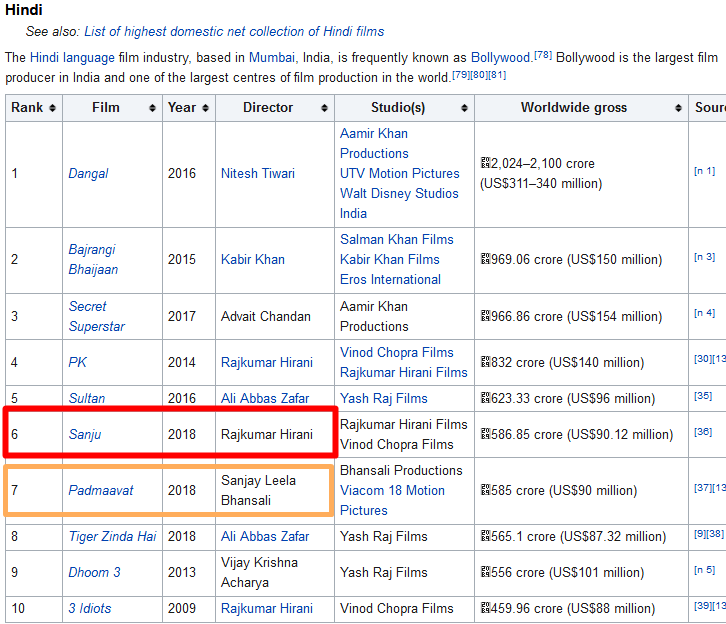Open Yash Raj Films link in Sultan row
726x624 pixels.
tap(384, 398)
